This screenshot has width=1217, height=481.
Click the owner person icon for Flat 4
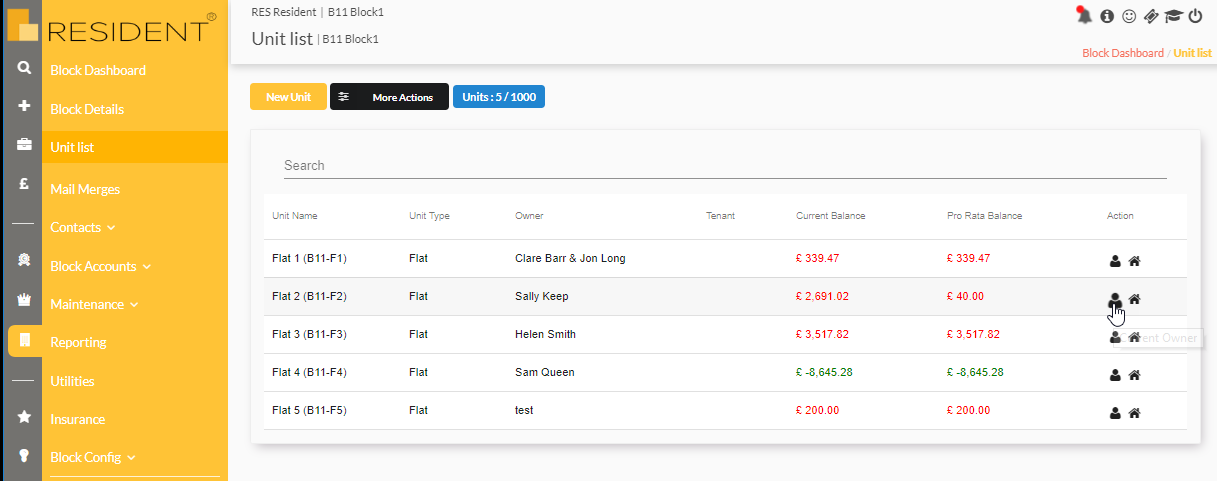coord(1115,375)
